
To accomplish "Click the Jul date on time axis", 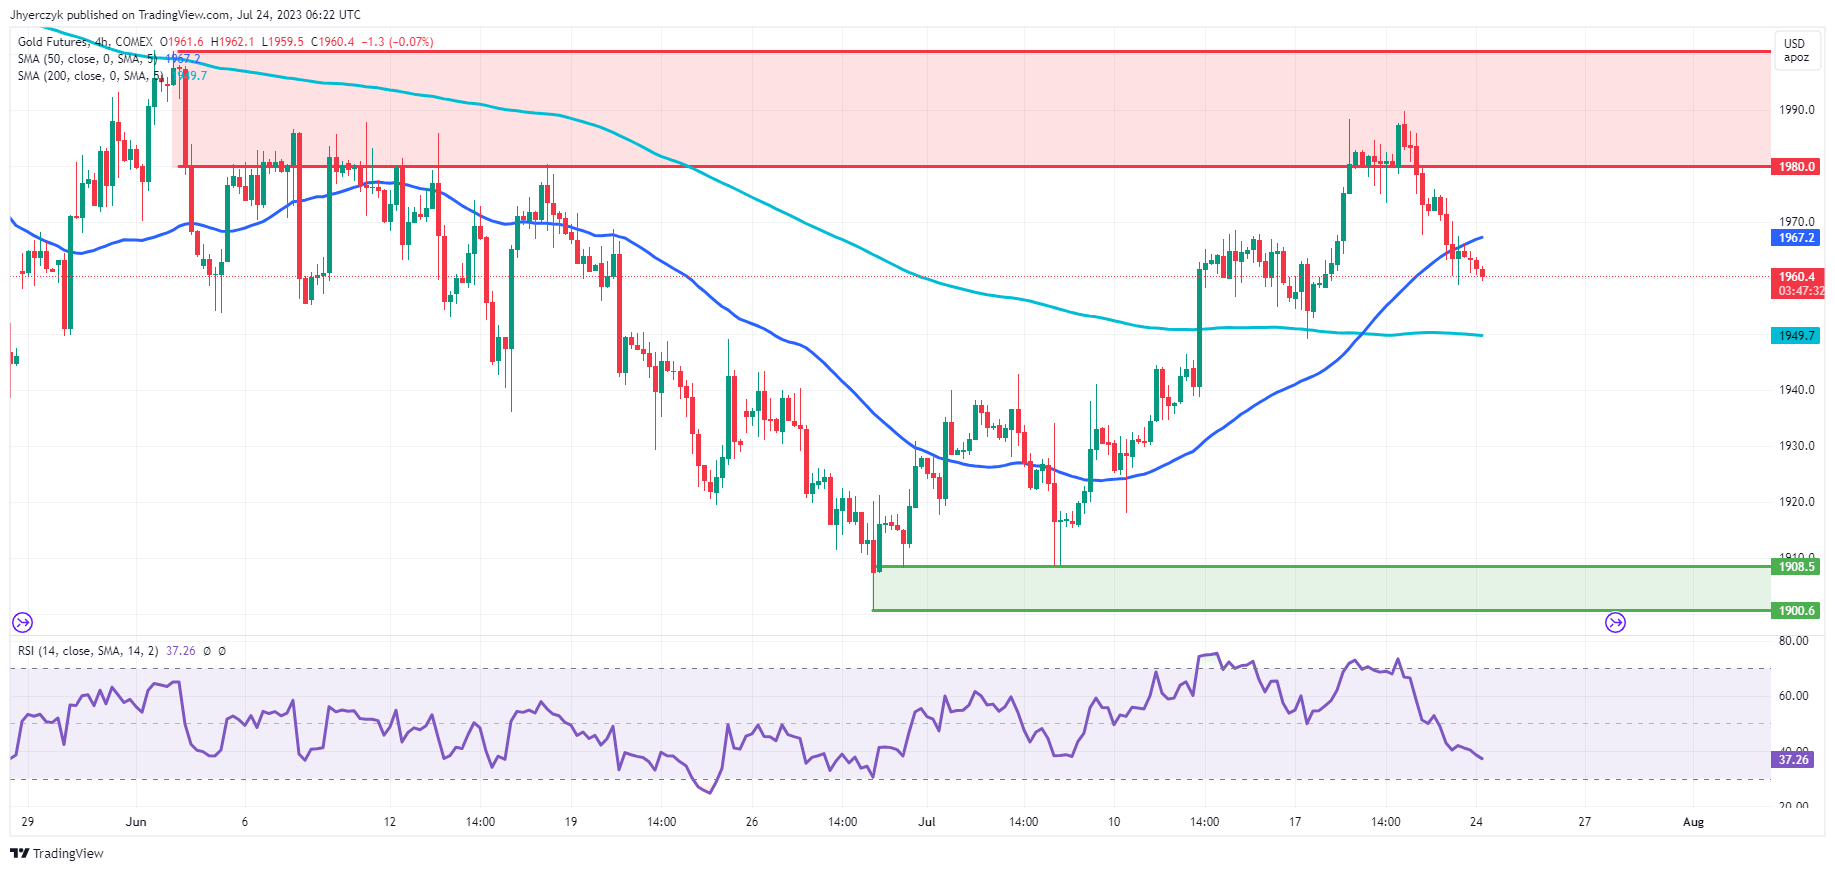I will pos(927,822).
